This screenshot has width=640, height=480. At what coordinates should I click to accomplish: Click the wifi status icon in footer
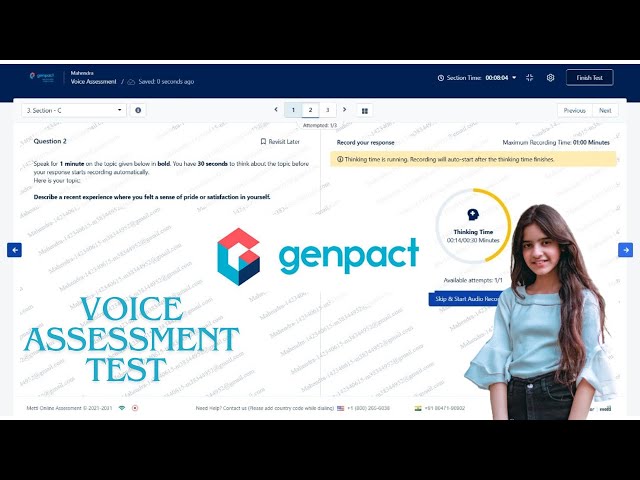pos(122,408)
